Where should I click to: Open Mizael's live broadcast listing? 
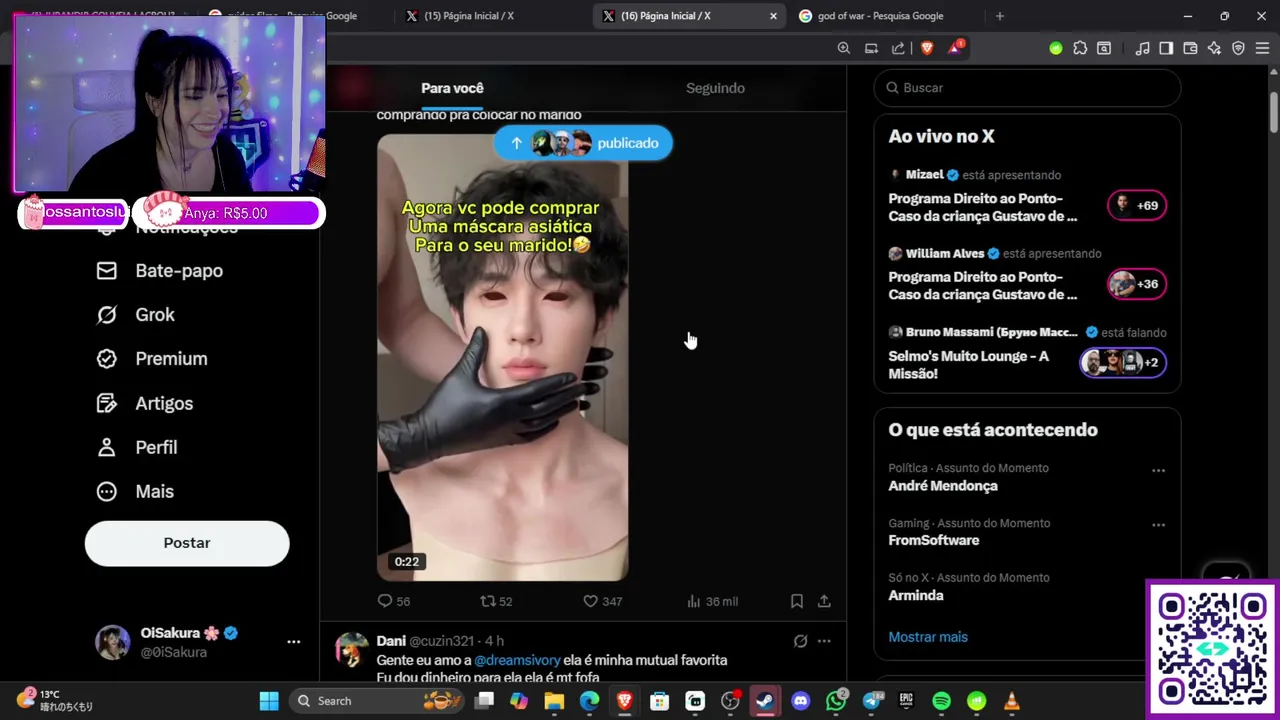pyautogui.click(x=1027, y=198)
